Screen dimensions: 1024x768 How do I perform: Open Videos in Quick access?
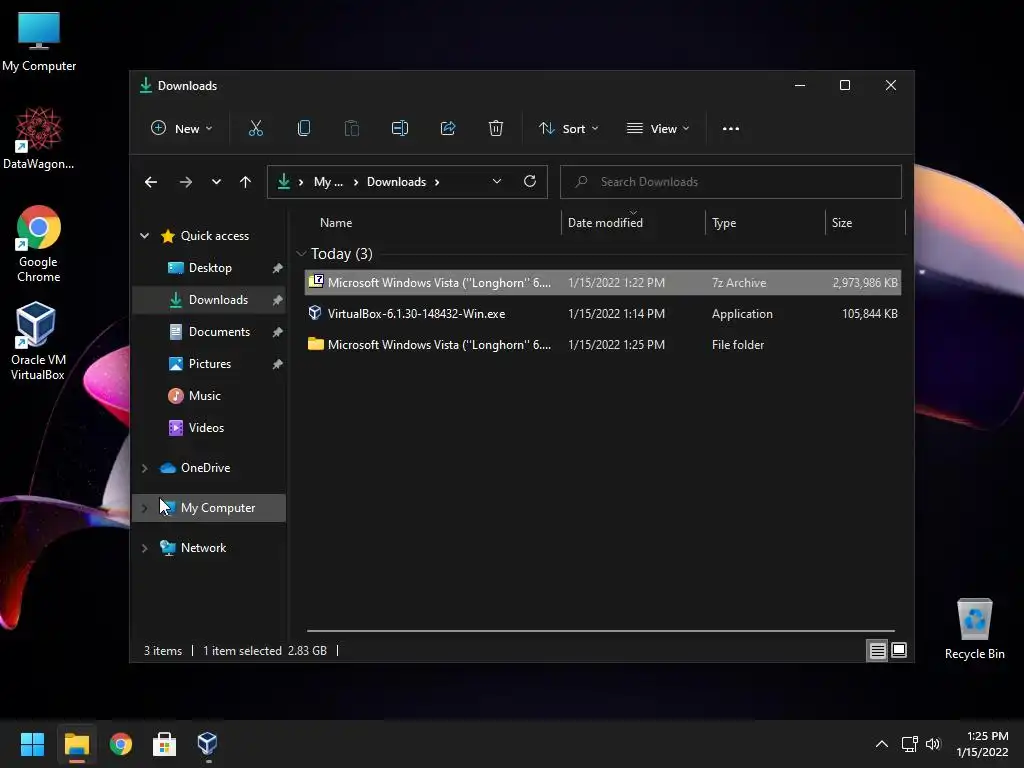click(x=206, y=428)
